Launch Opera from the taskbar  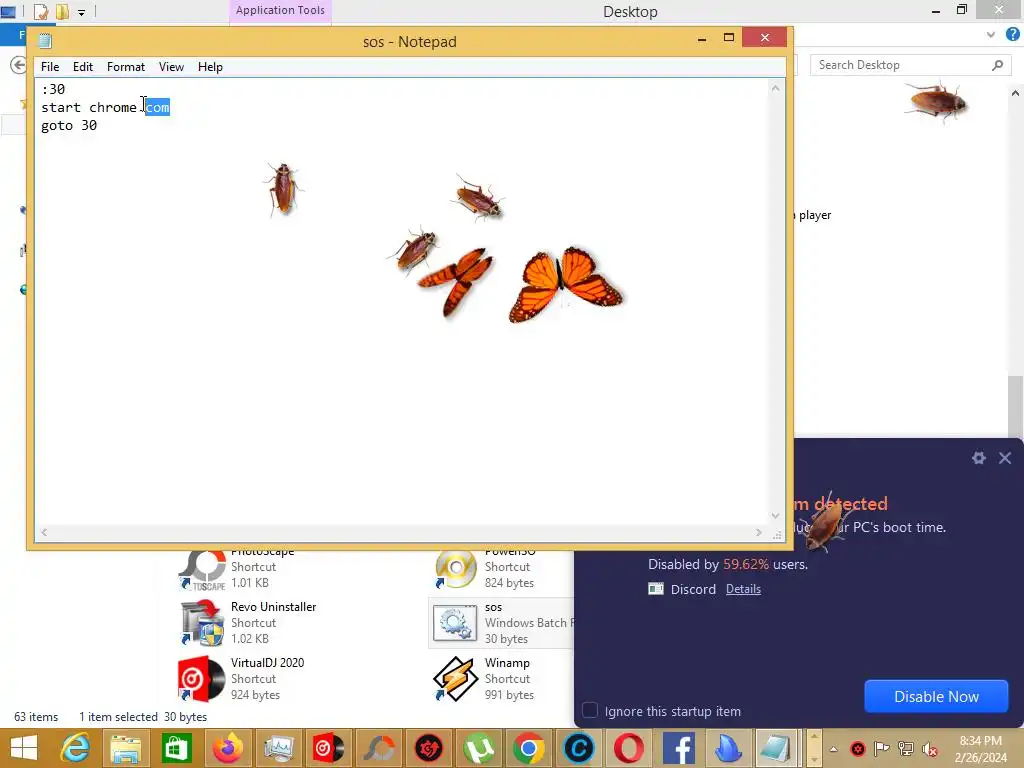tap(629, 748)
